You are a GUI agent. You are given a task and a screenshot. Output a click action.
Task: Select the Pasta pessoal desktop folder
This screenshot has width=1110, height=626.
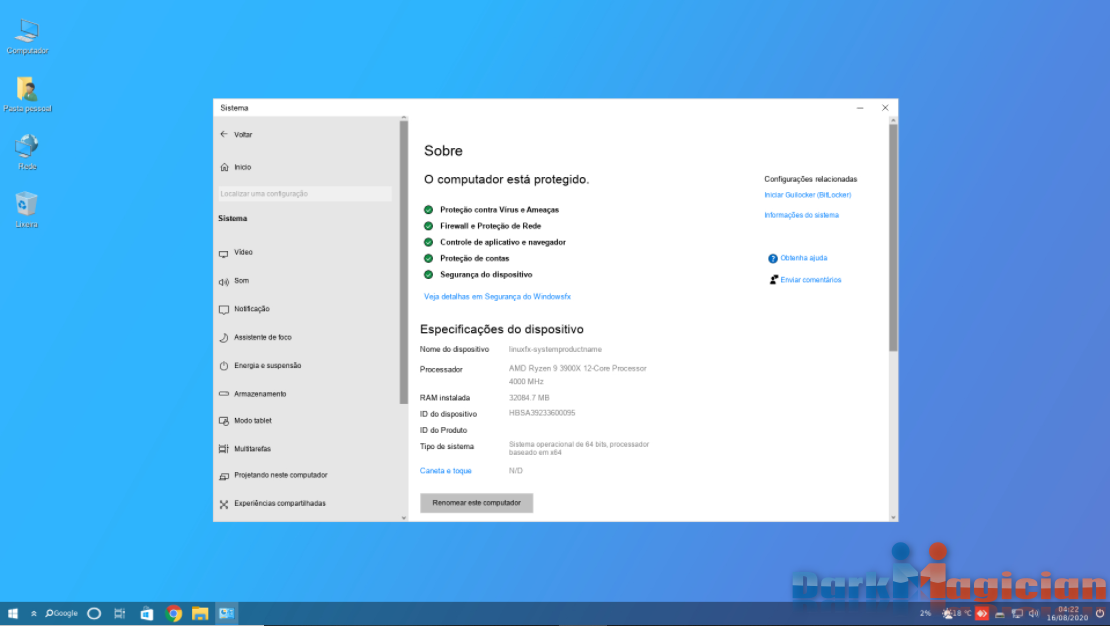[27, 94]
